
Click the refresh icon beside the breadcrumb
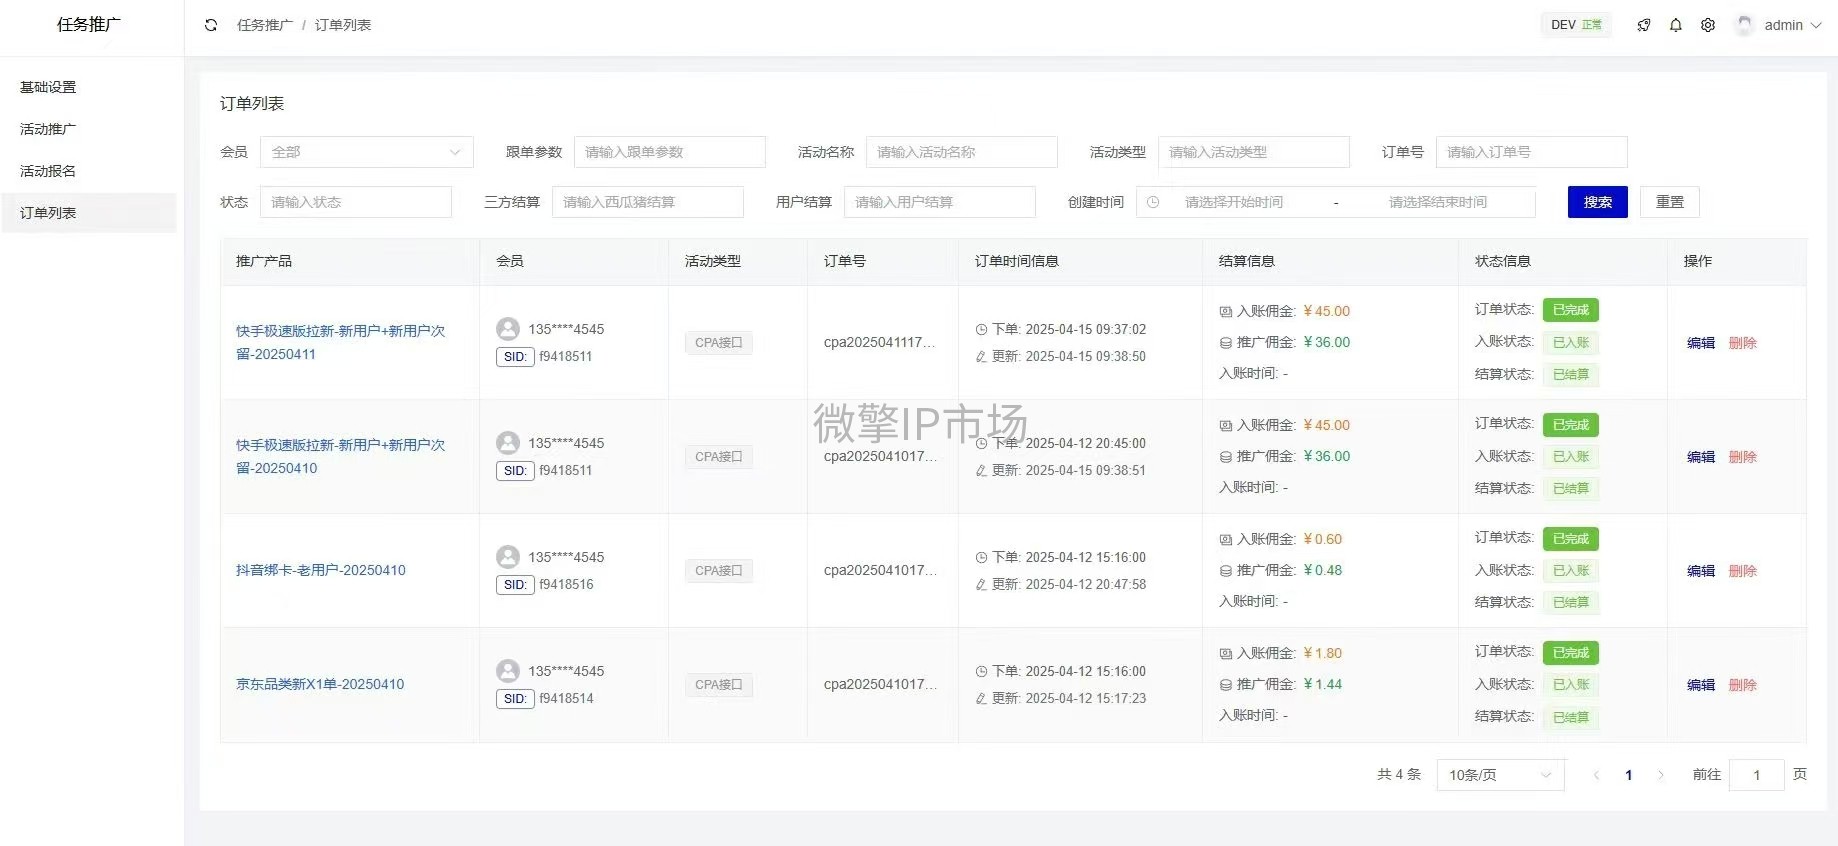[x=211, y=25]
